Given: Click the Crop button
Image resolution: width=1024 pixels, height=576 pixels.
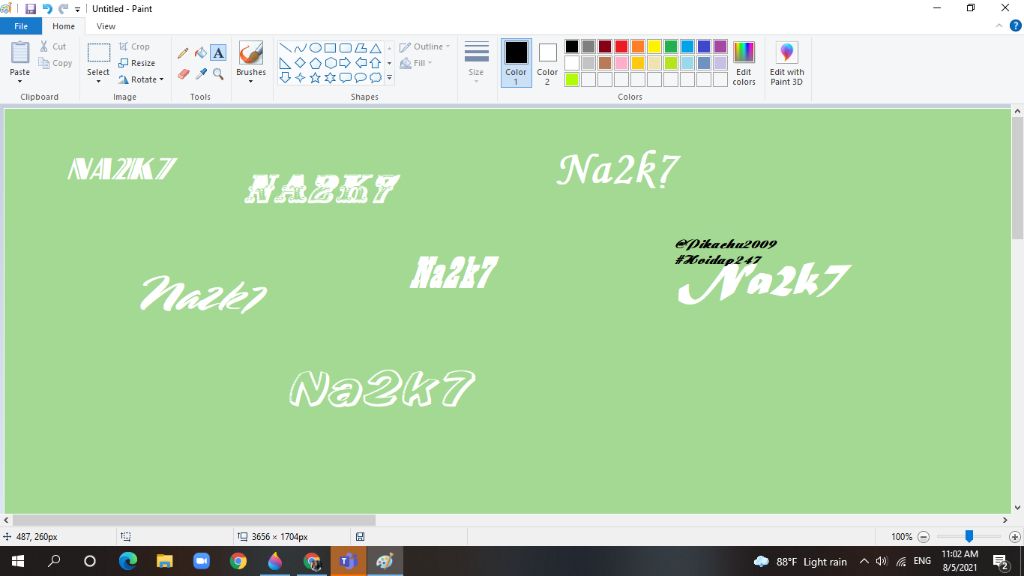Looking at the screenshot, I should pyautogui.click(x=135, y=46).
